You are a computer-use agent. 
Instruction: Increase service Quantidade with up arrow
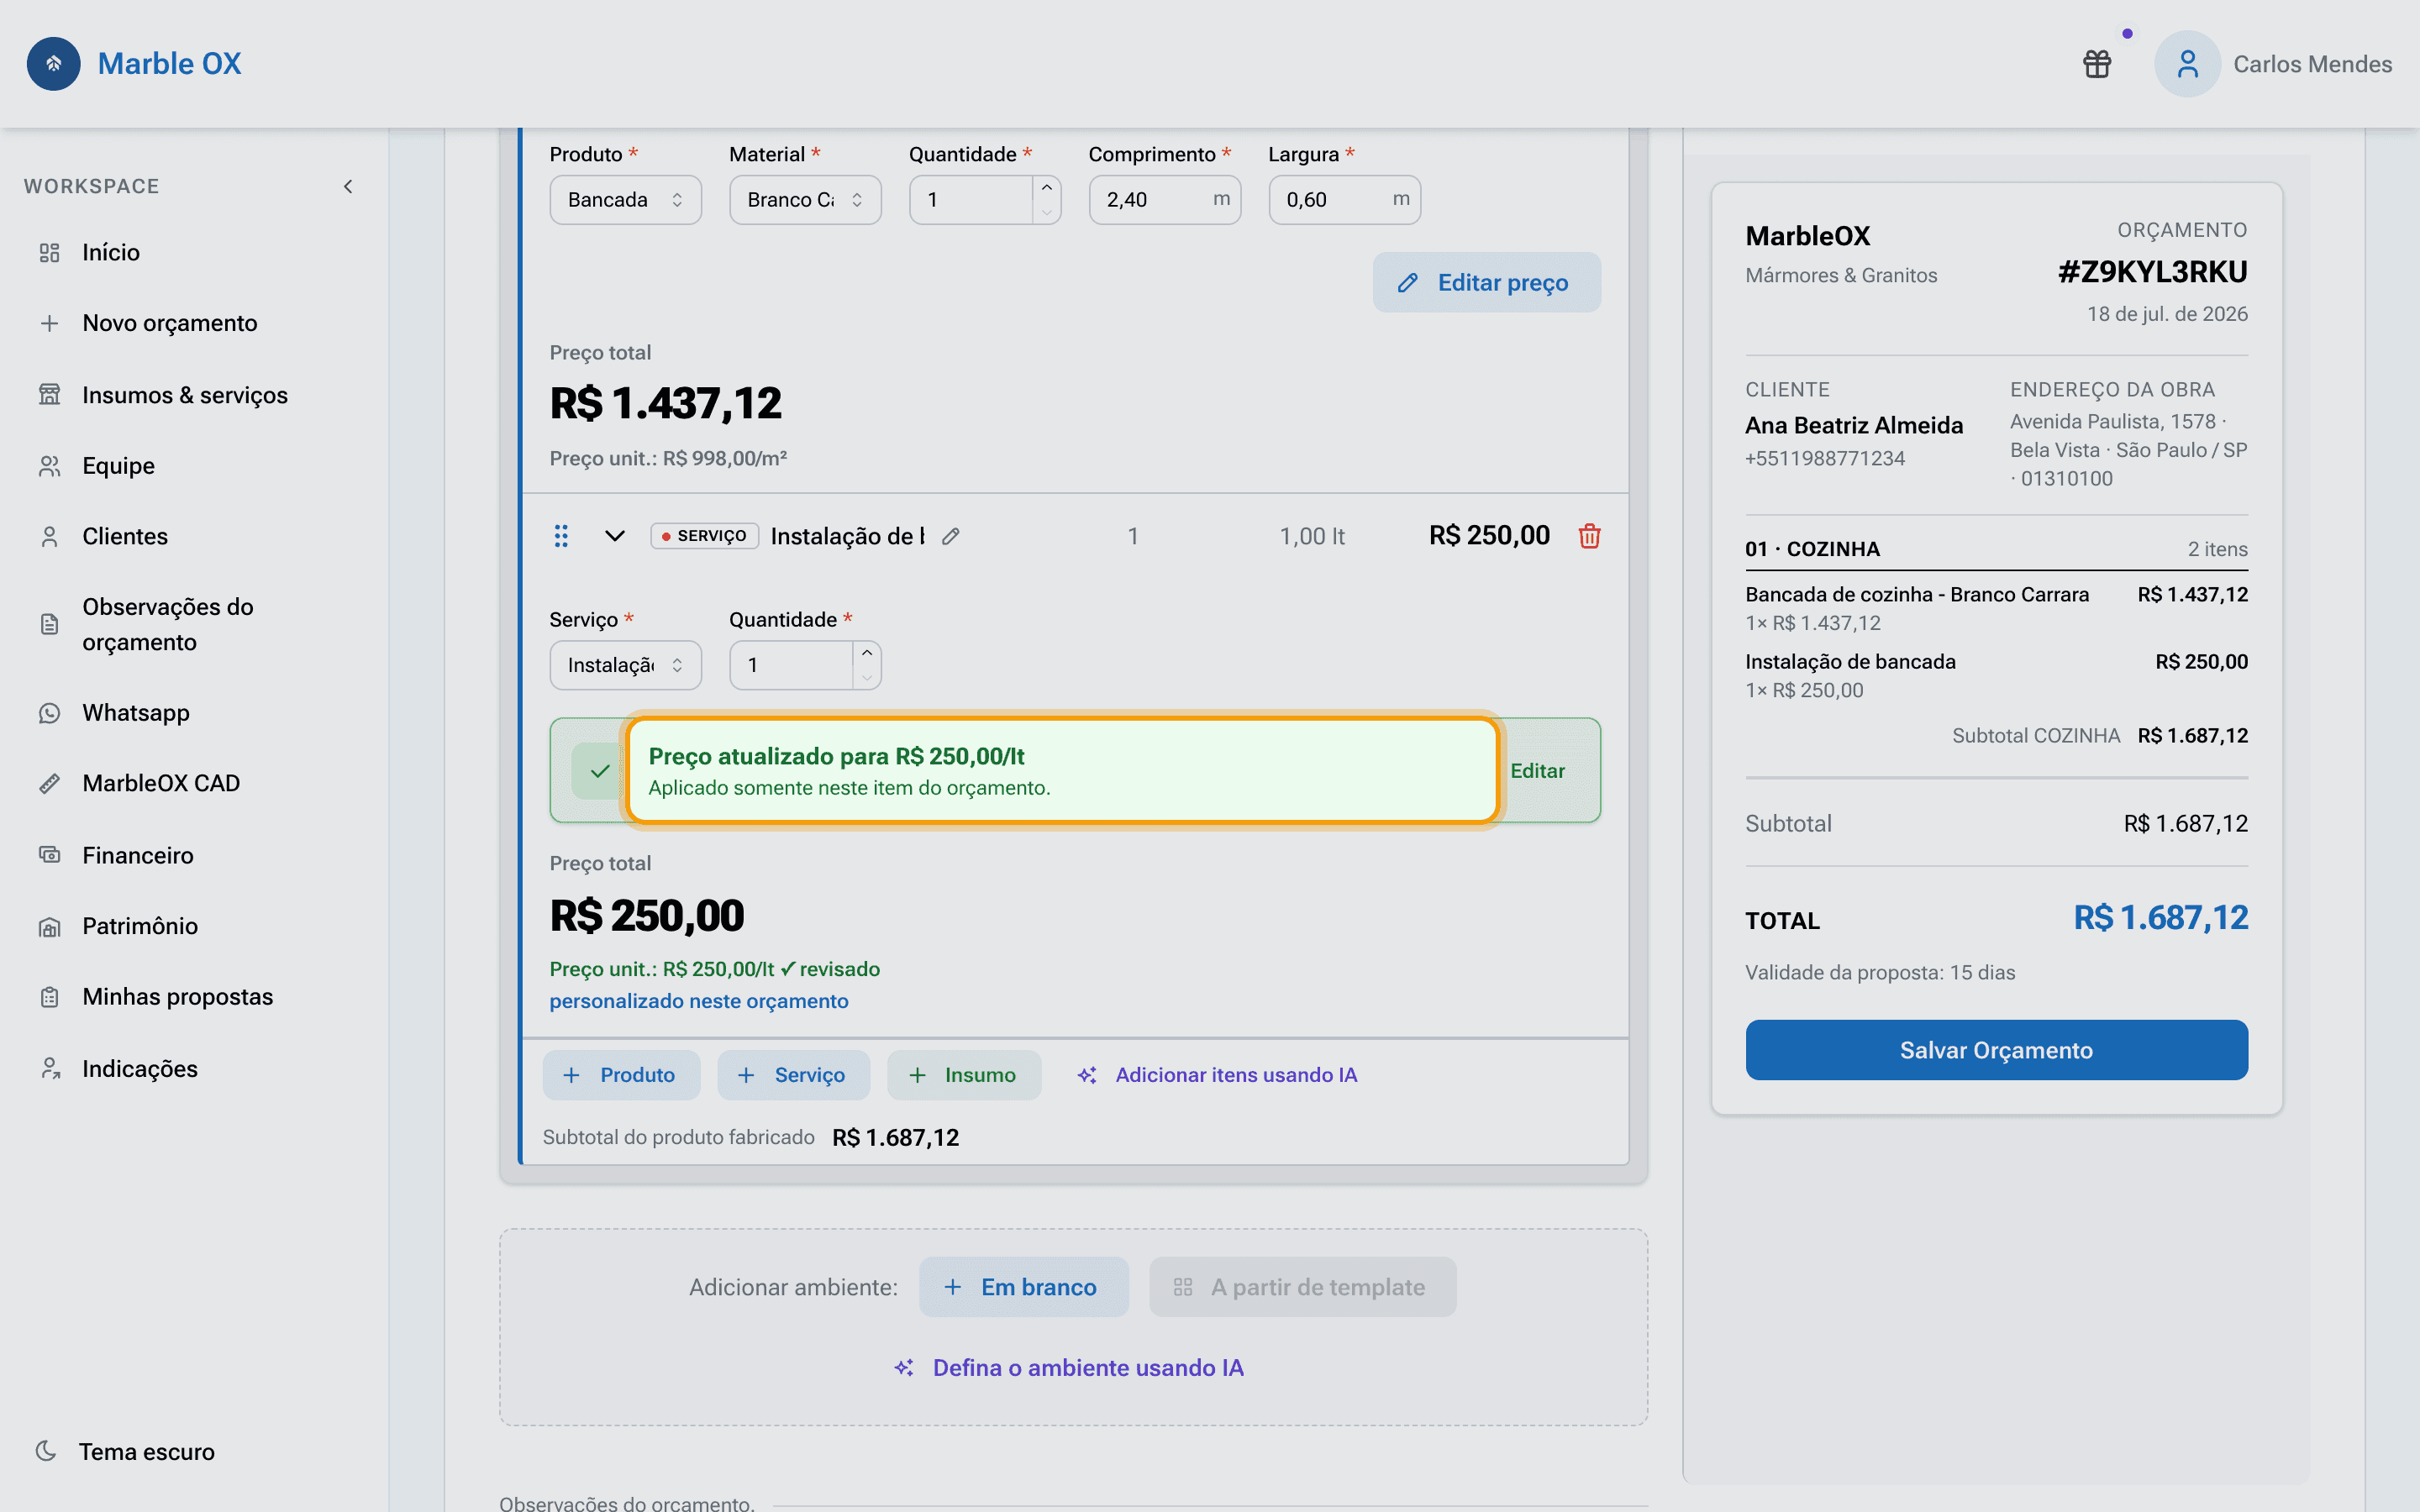[x=867, y=653]
